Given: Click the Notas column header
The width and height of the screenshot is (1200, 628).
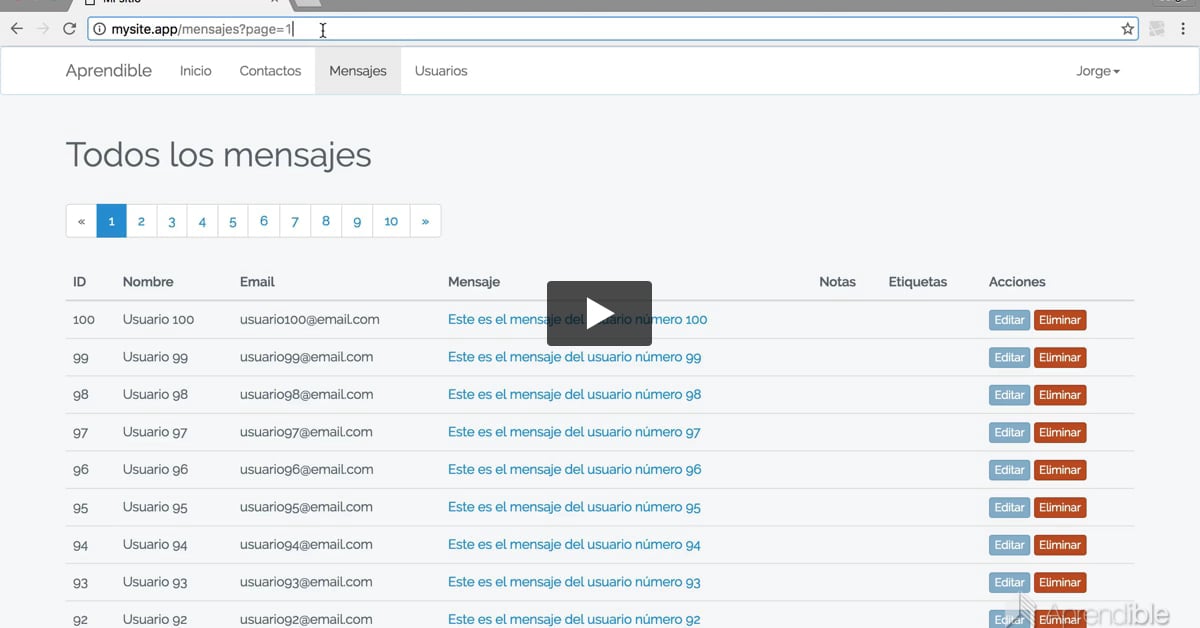Looking at the screenshot, I should tap(837, 282).
